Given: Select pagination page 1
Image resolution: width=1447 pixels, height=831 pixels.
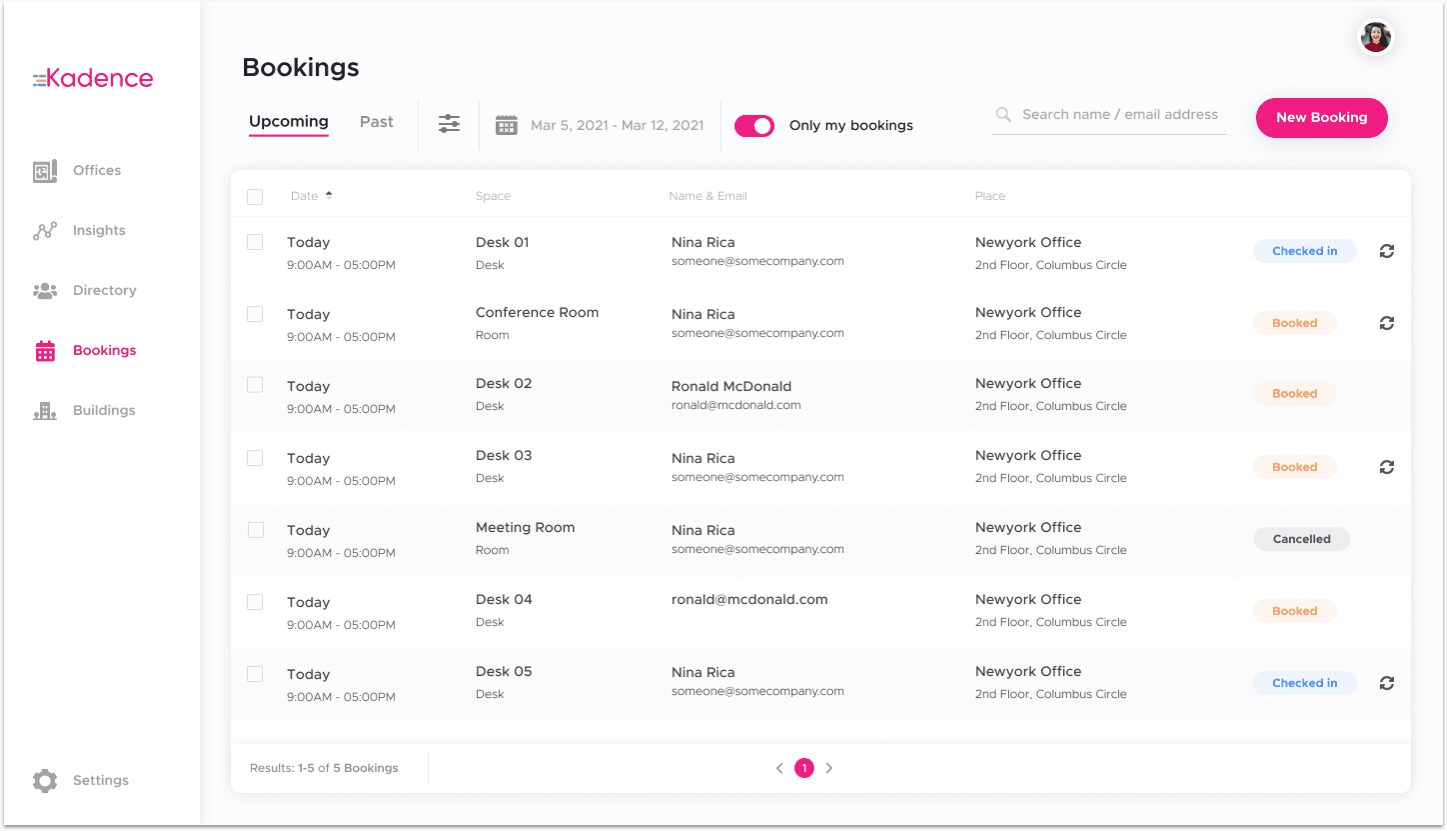Looking at the screenshot, I should point(804,768).
